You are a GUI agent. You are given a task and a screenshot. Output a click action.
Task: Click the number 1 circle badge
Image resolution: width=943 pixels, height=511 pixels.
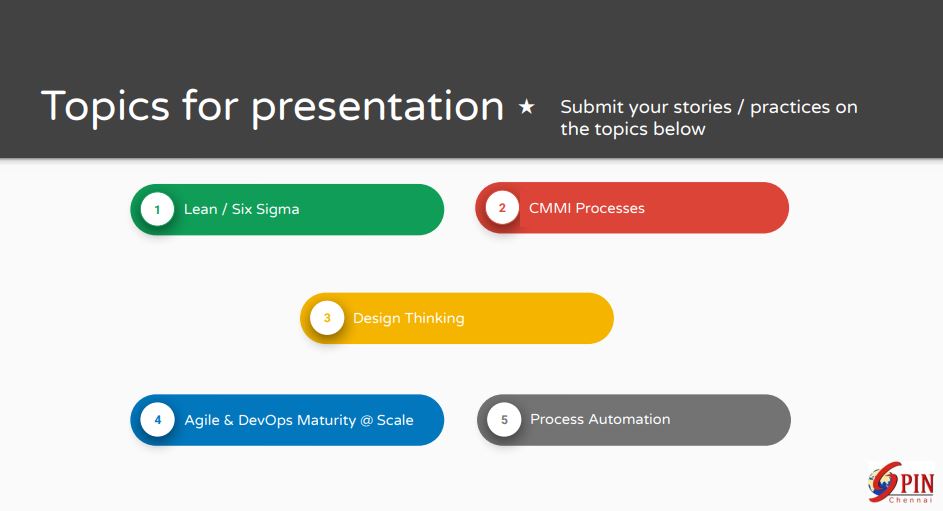157,210
